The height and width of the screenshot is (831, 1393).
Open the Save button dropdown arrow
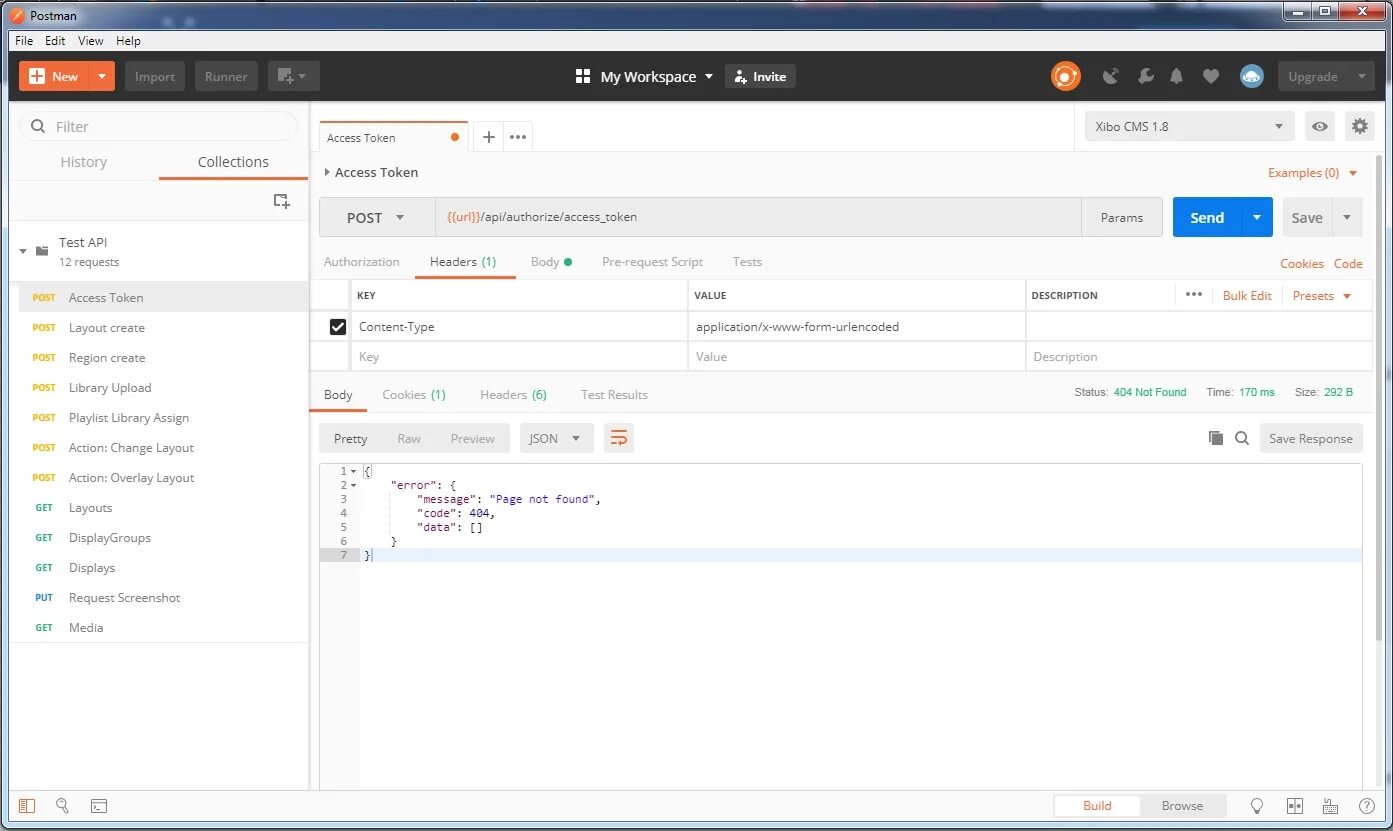(x=1347, y=217)
